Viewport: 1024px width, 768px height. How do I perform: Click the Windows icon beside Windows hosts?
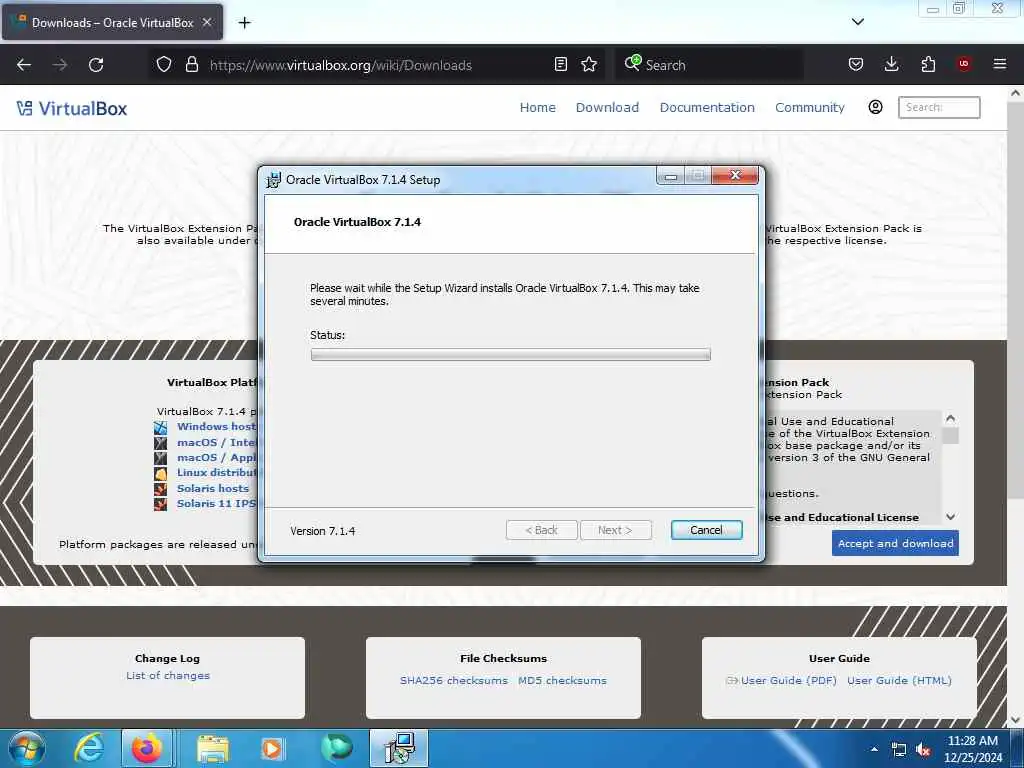(161, 428)
